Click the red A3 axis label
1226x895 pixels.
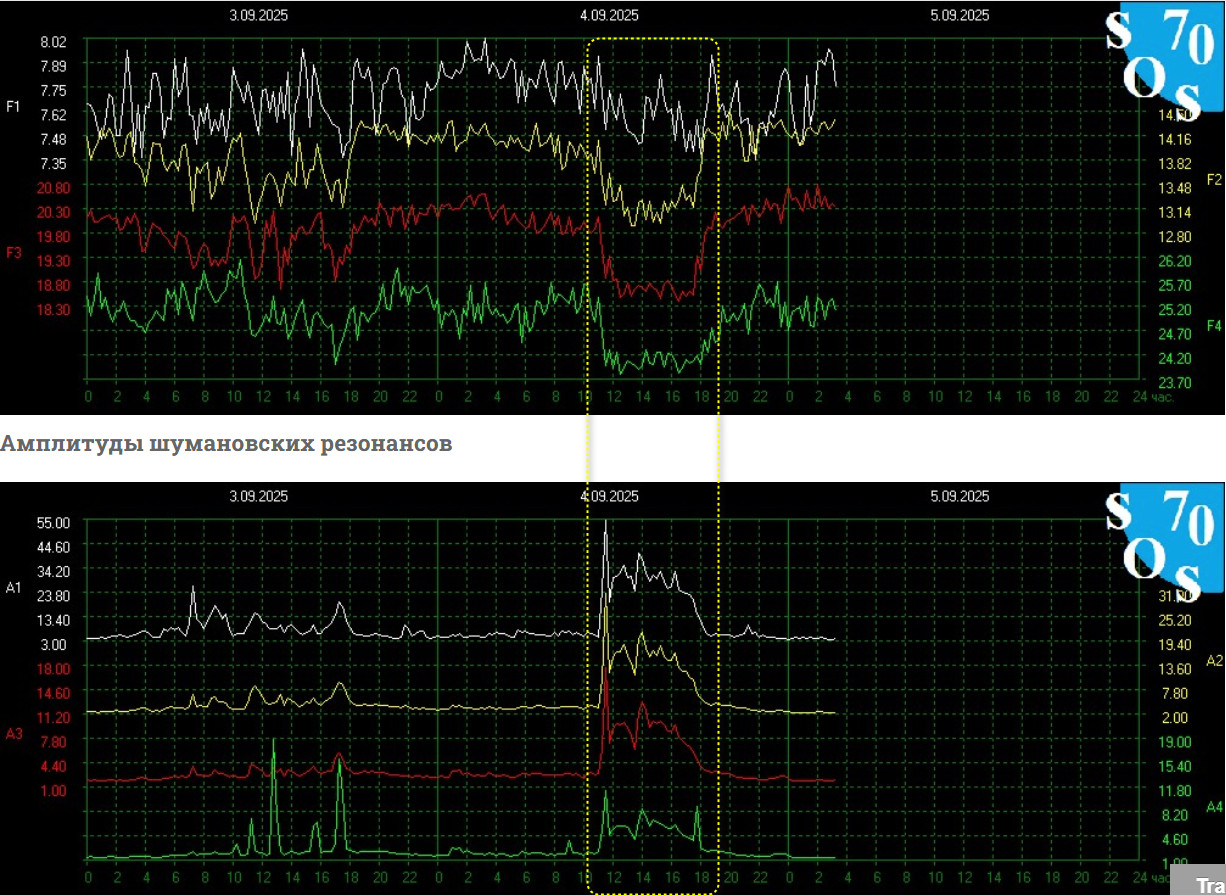(x=14, y=734)
